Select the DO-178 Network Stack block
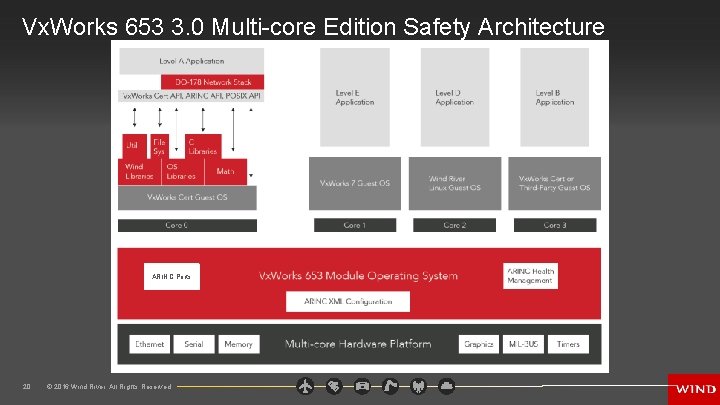This screenshot has width=720, height=405. 213,82
